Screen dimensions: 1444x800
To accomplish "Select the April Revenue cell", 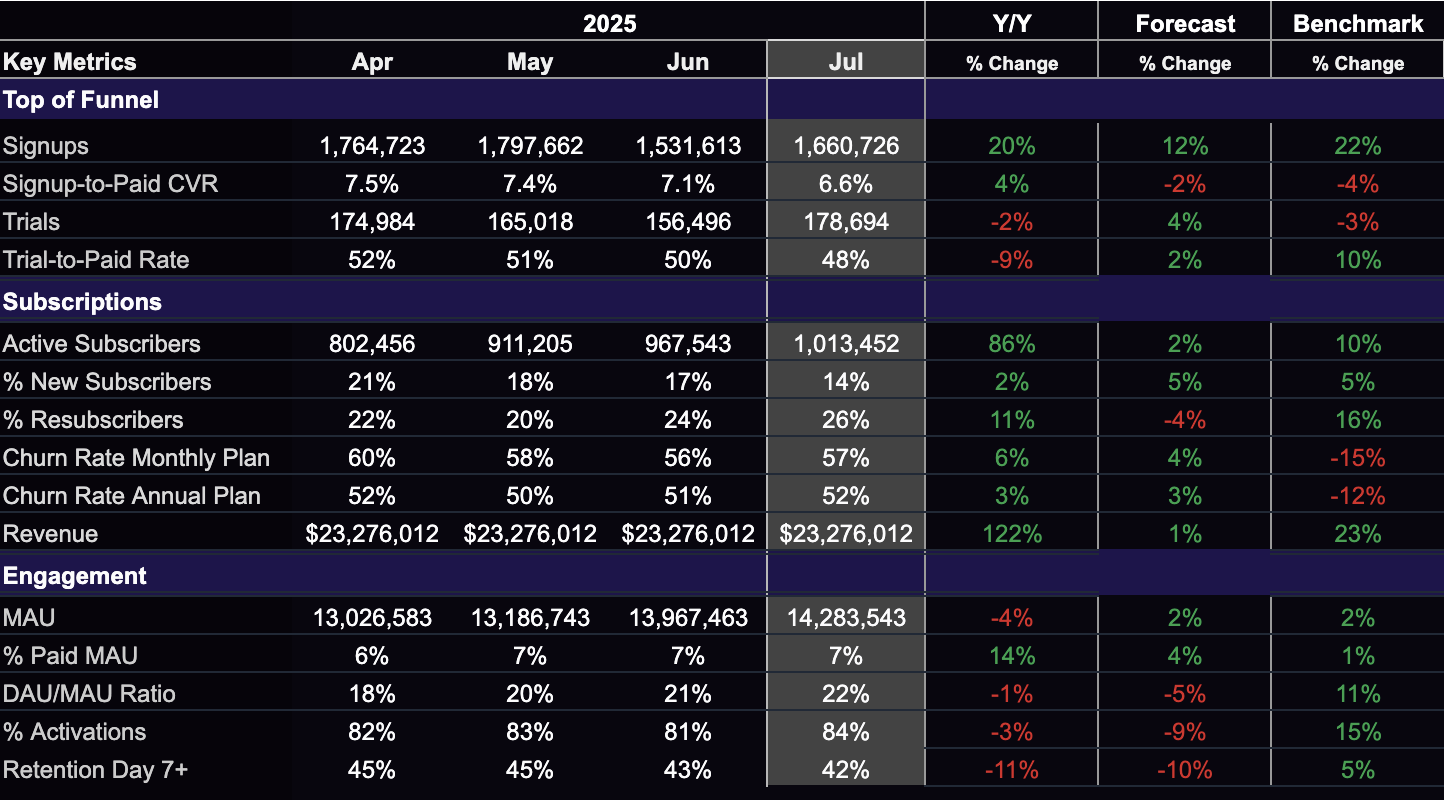I will [372, 534].
